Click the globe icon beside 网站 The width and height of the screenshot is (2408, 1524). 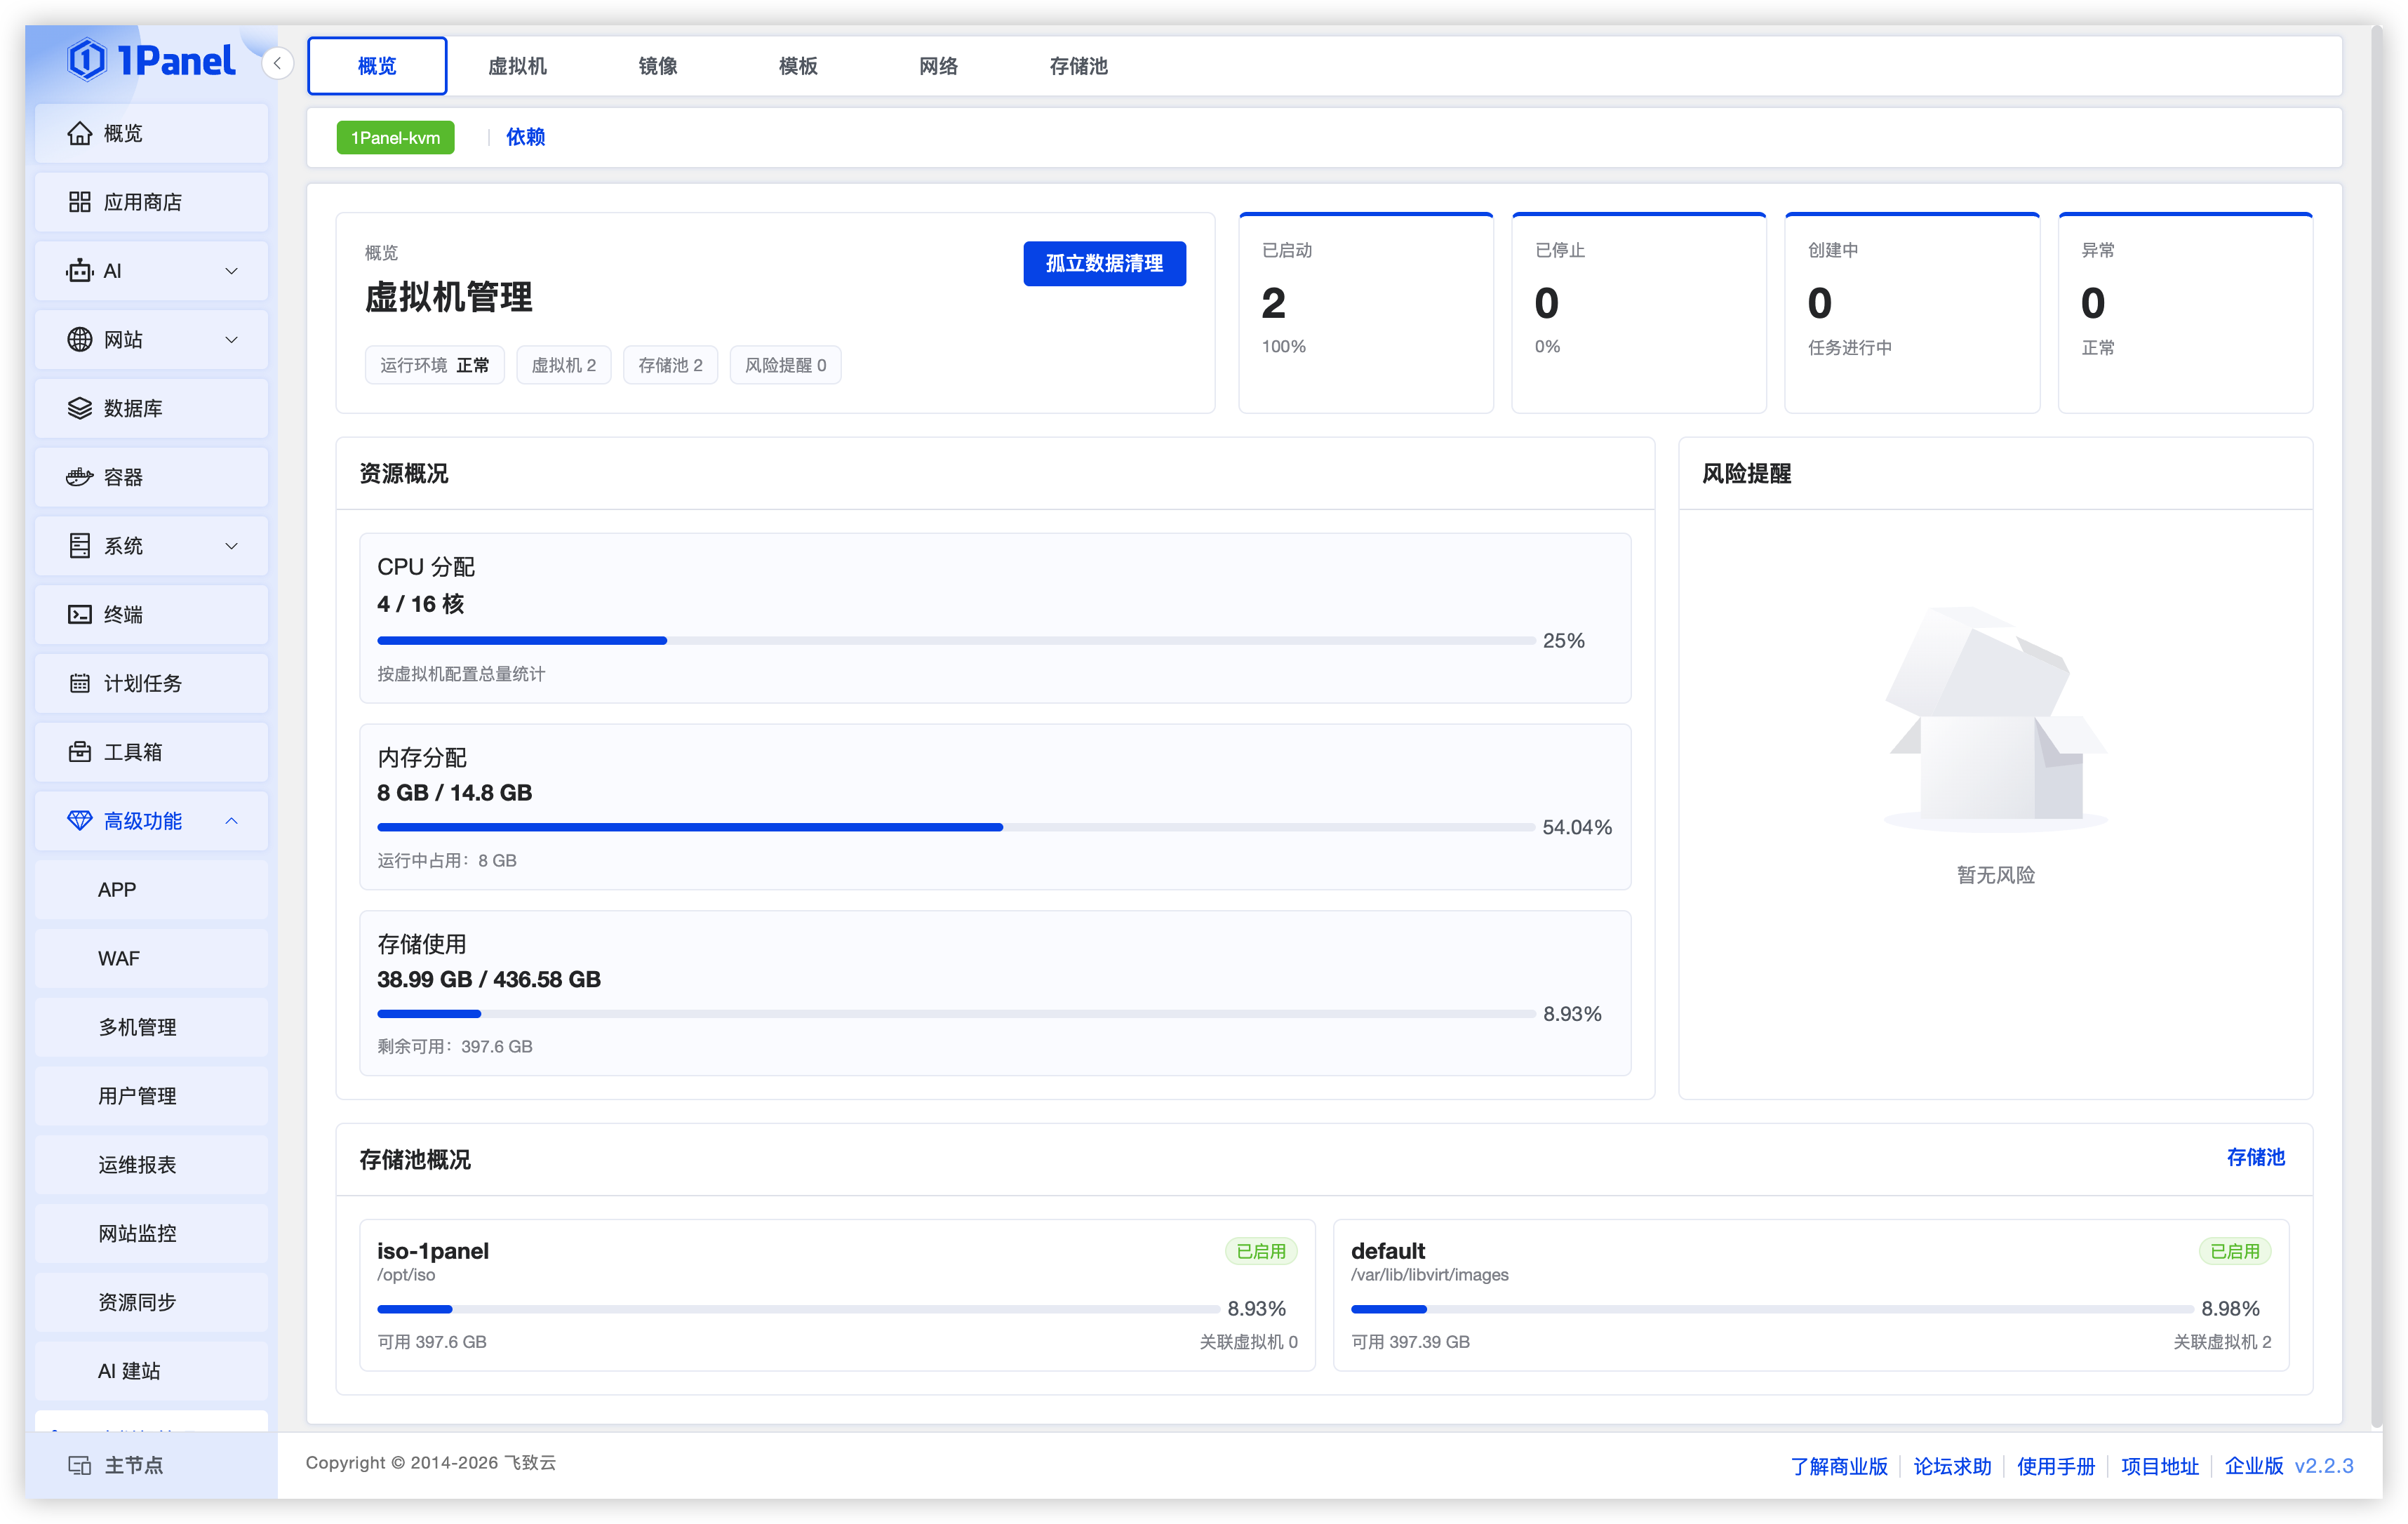click(x=79, y=340)
